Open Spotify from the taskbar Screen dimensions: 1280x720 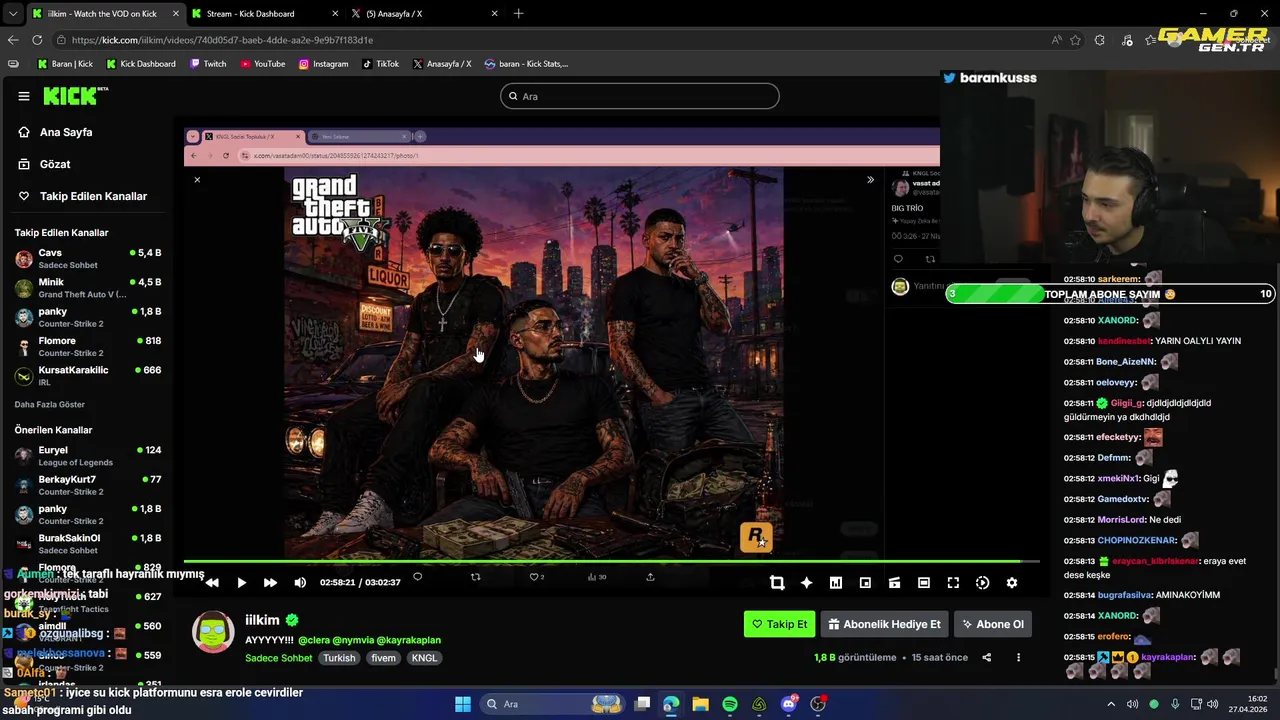[730, 704]
